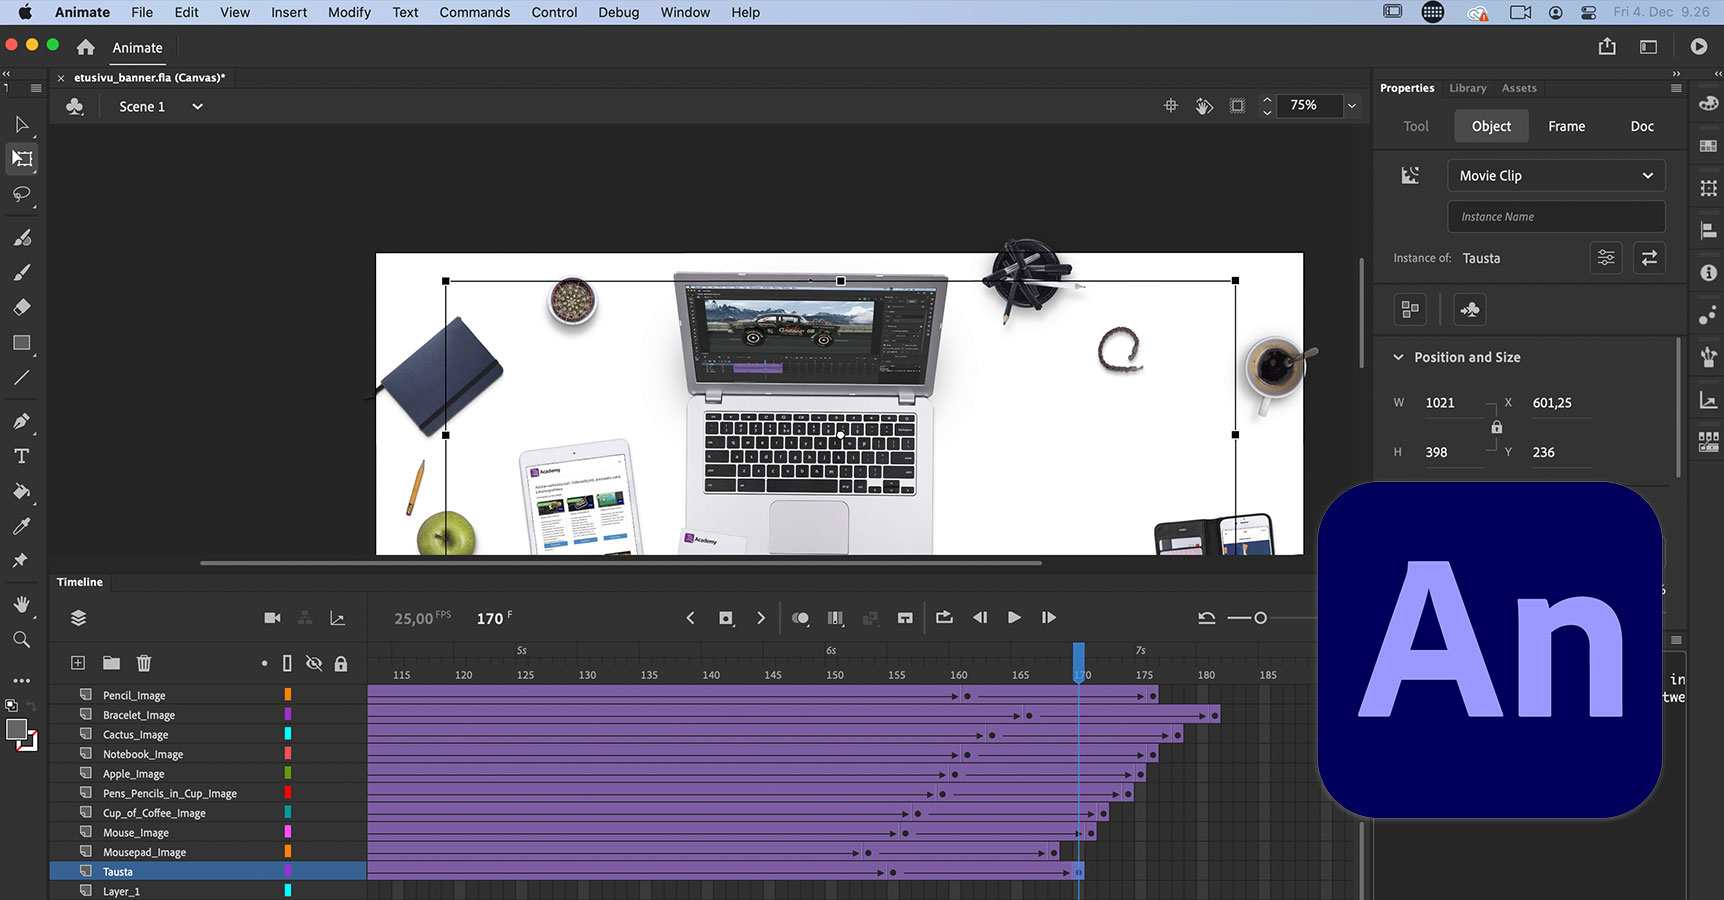
Task: Switch to the Tool properties tab
Action: pyautogui.click(x=1415, y=126)
